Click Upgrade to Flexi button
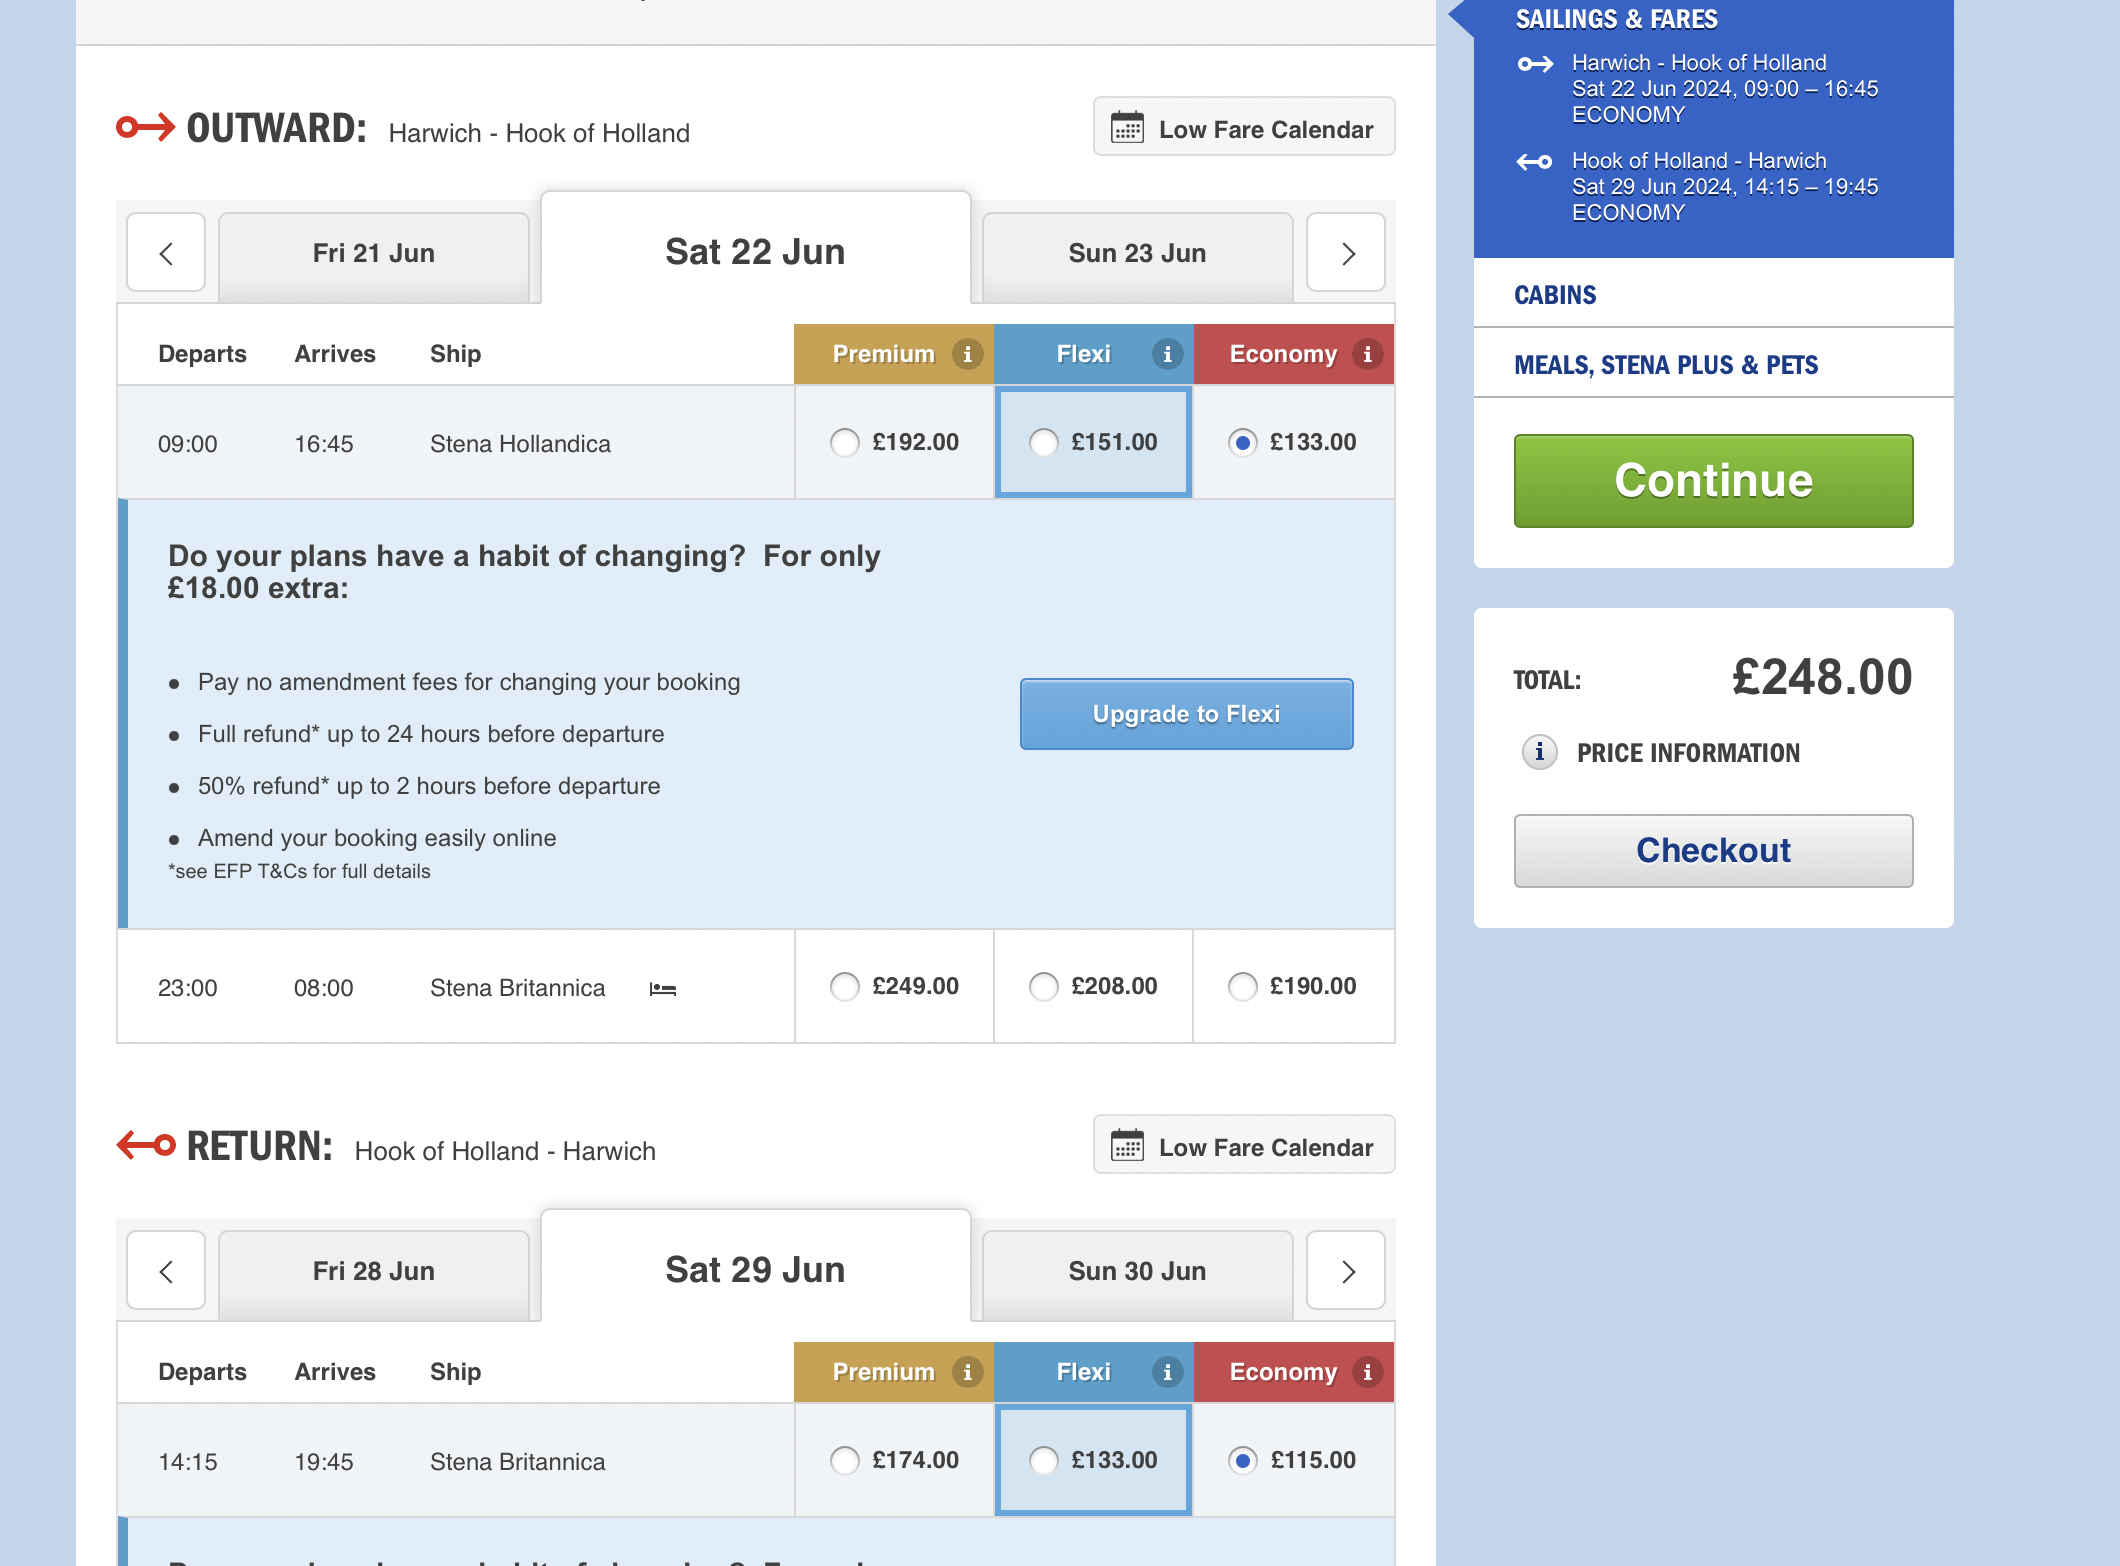The width and height of the screenshot is (2120, 1566). pos(1186,714)
